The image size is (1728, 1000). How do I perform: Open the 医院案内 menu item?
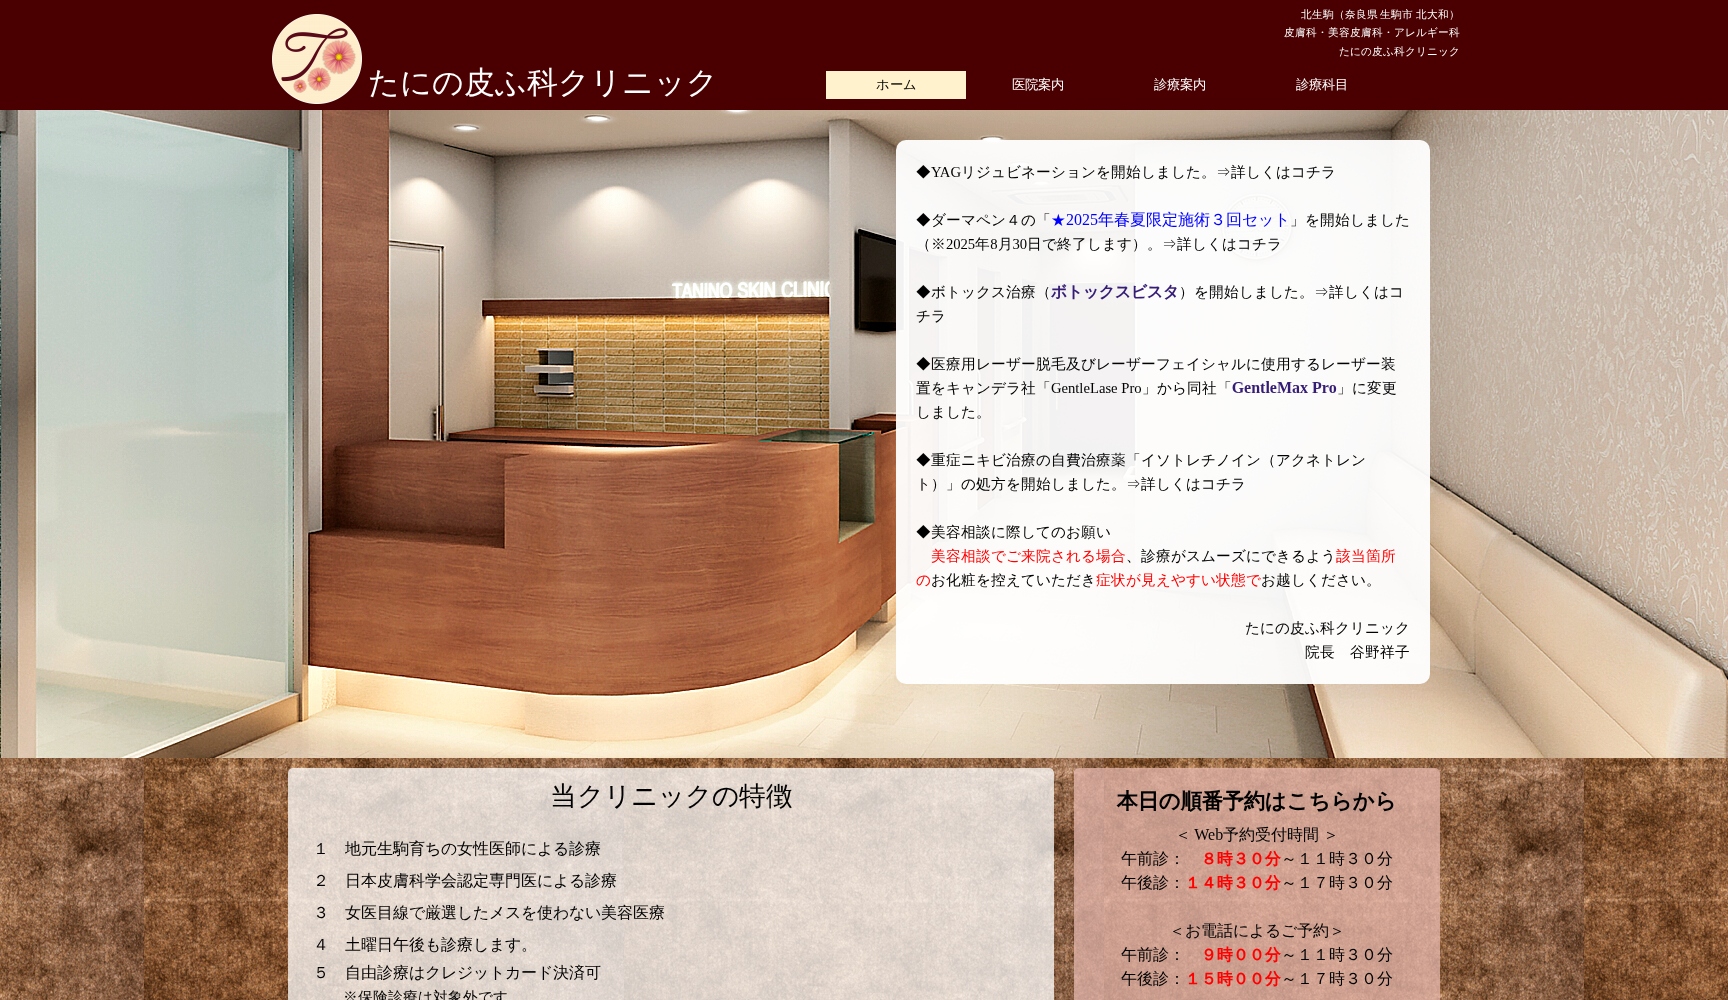click(x=1037, y=85)
